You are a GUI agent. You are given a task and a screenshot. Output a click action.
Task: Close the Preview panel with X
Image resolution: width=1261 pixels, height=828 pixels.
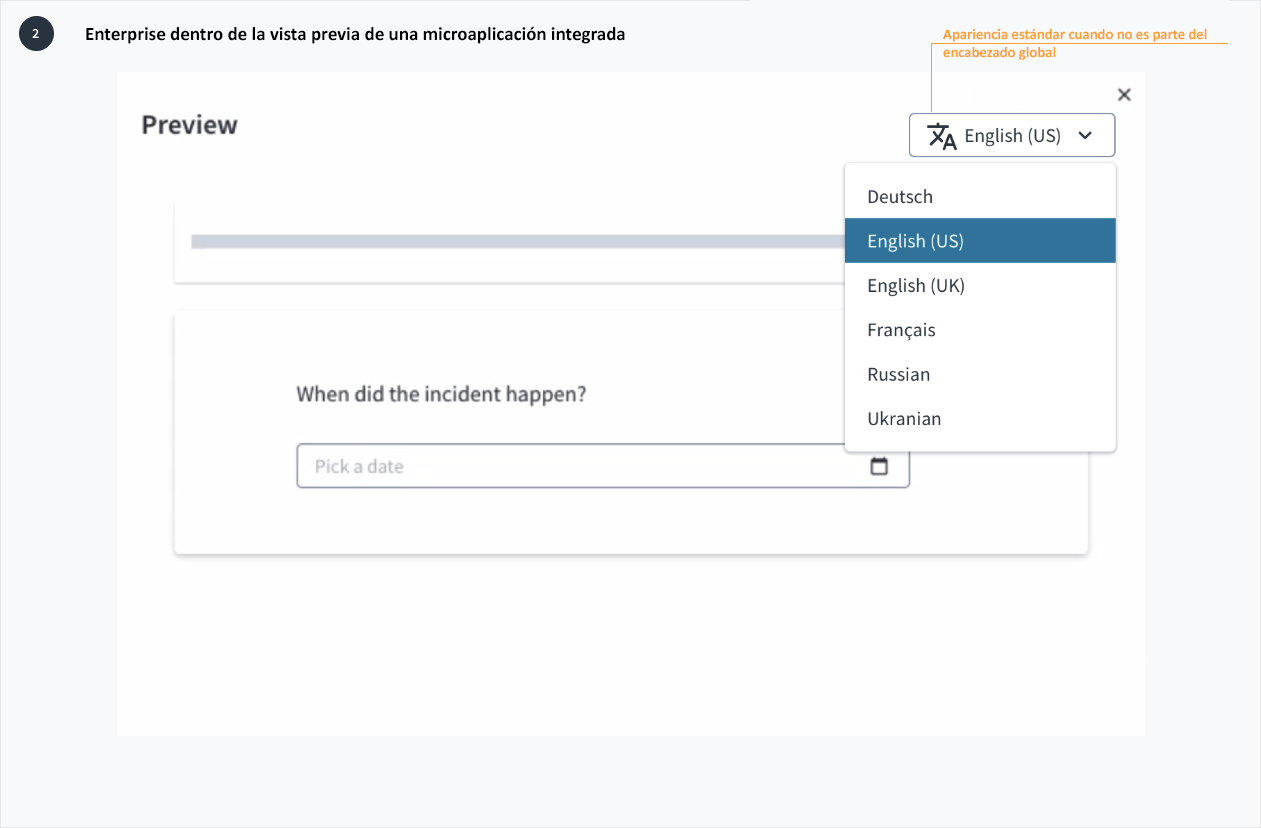coord(1124,95)
